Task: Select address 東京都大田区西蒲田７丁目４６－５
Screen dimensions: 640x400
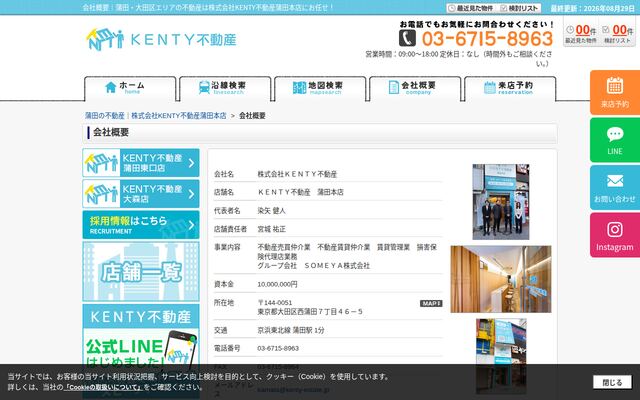Action: [310, 311]
